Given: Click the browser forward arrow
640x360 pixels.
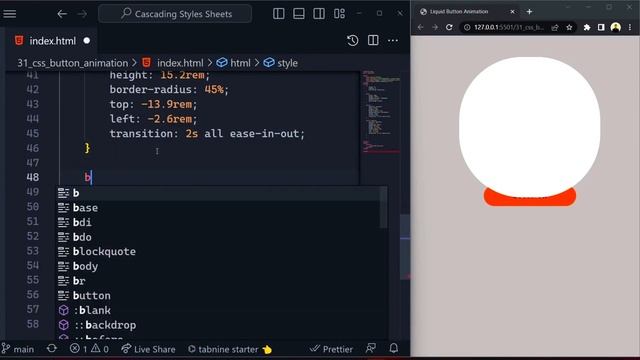Looking at the screenshot, I should click(x=435, y=27).
